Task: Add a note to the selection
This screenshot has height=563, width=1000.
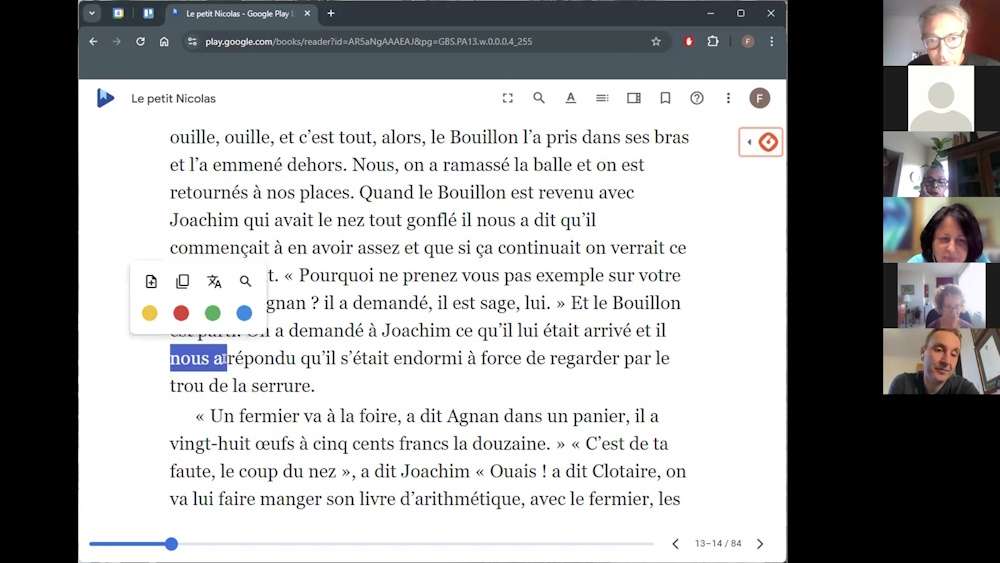Action: pyautogui.click(x=151, y=281)
